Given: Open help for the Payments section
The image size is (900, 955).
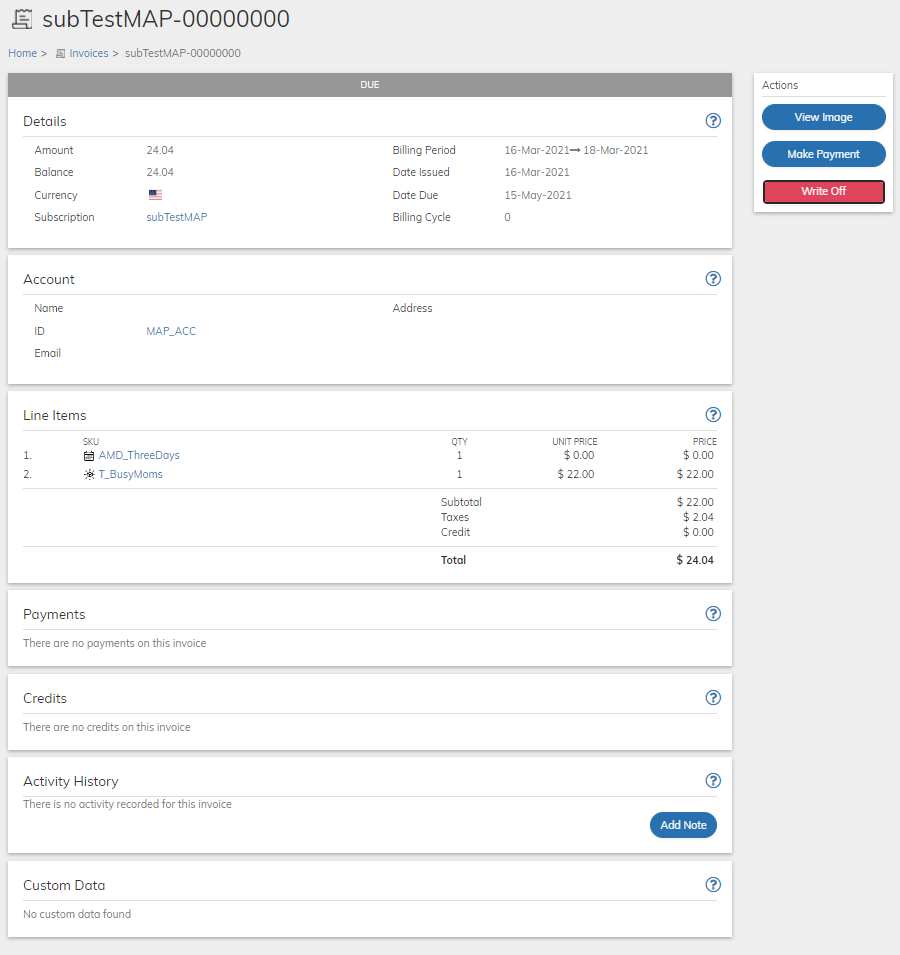Looking at the screenshot, I should click(x=712, y=614).
